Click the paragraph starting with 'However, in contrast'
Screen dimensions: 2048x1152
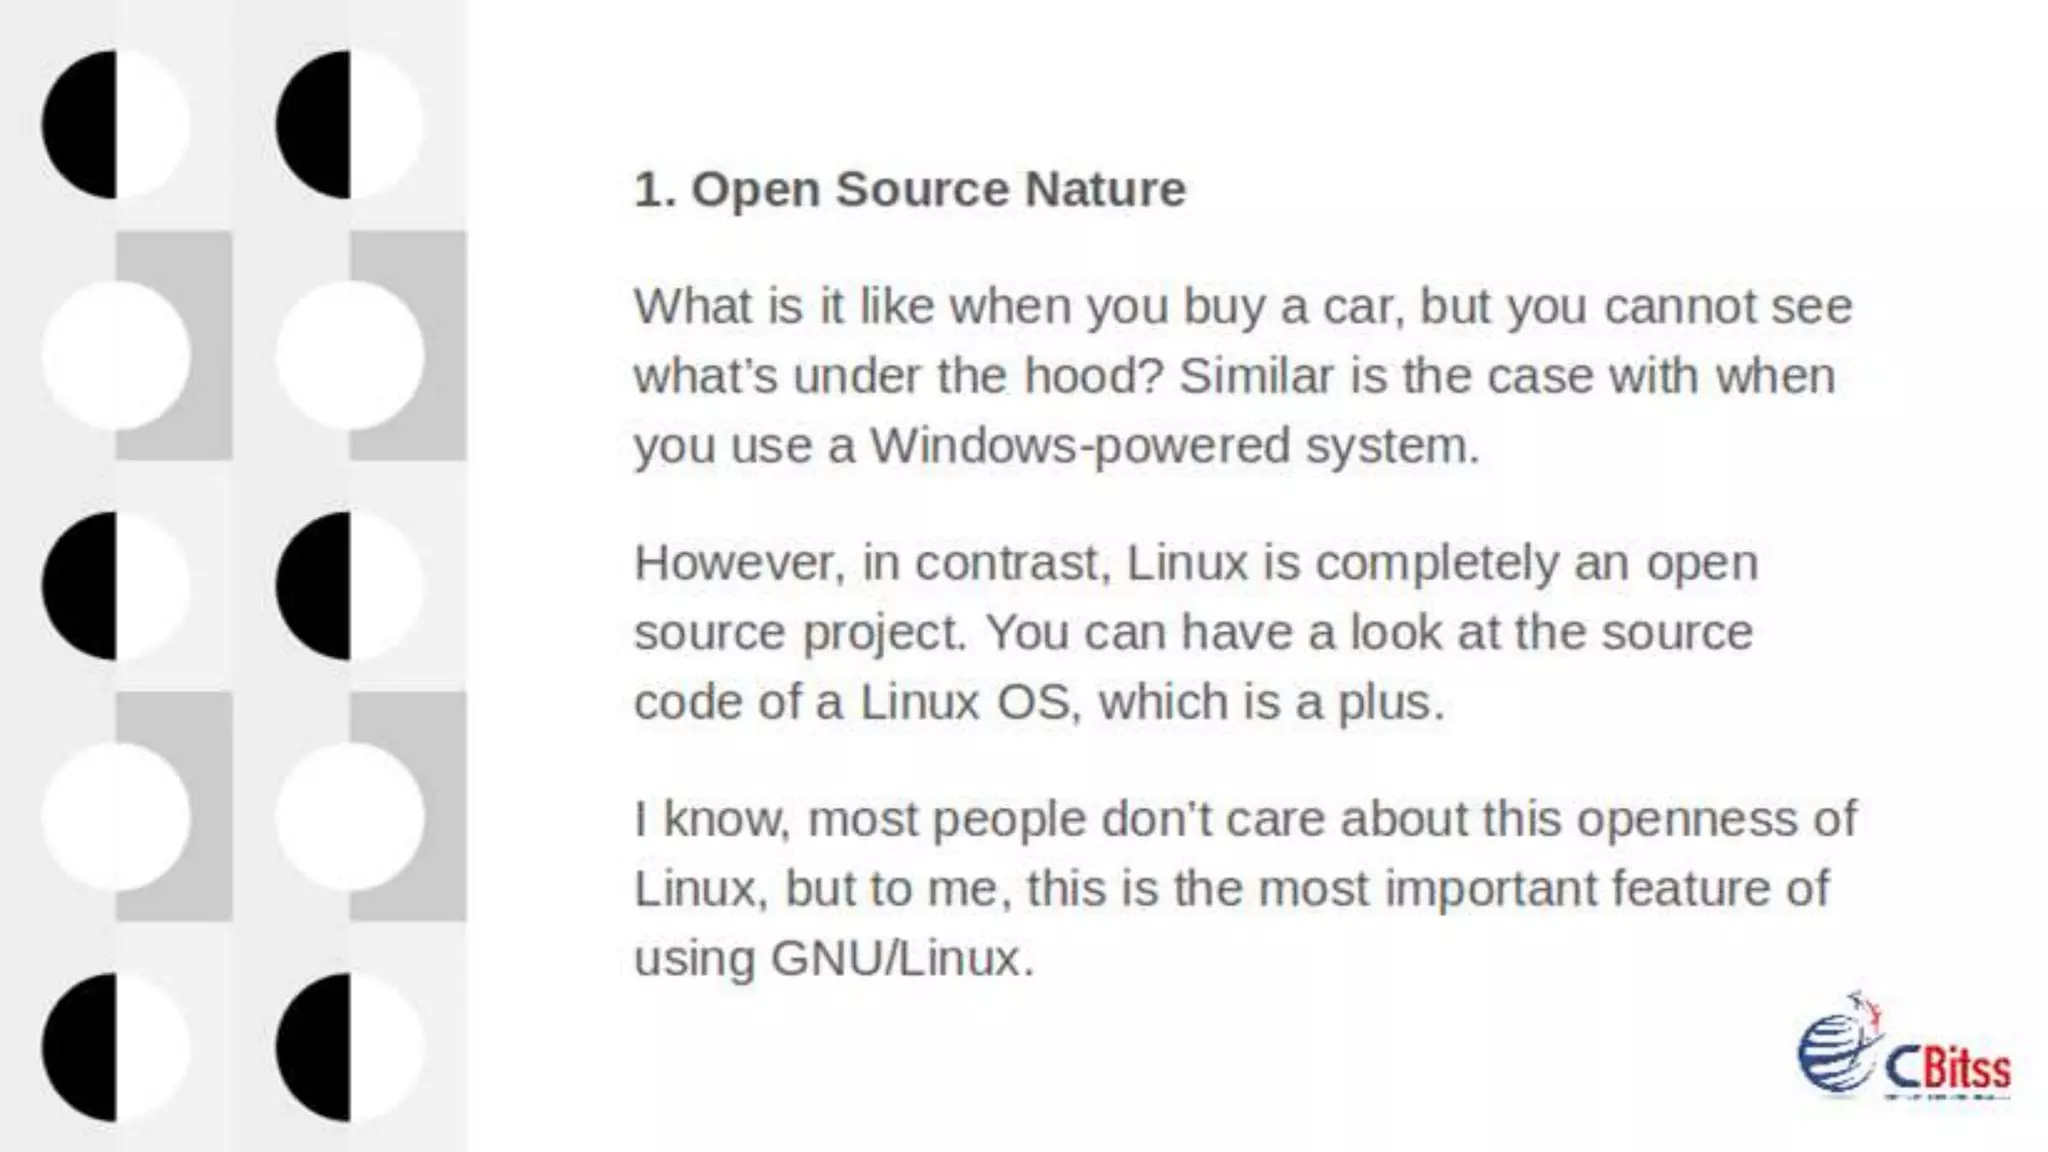tap(1196, 632)
